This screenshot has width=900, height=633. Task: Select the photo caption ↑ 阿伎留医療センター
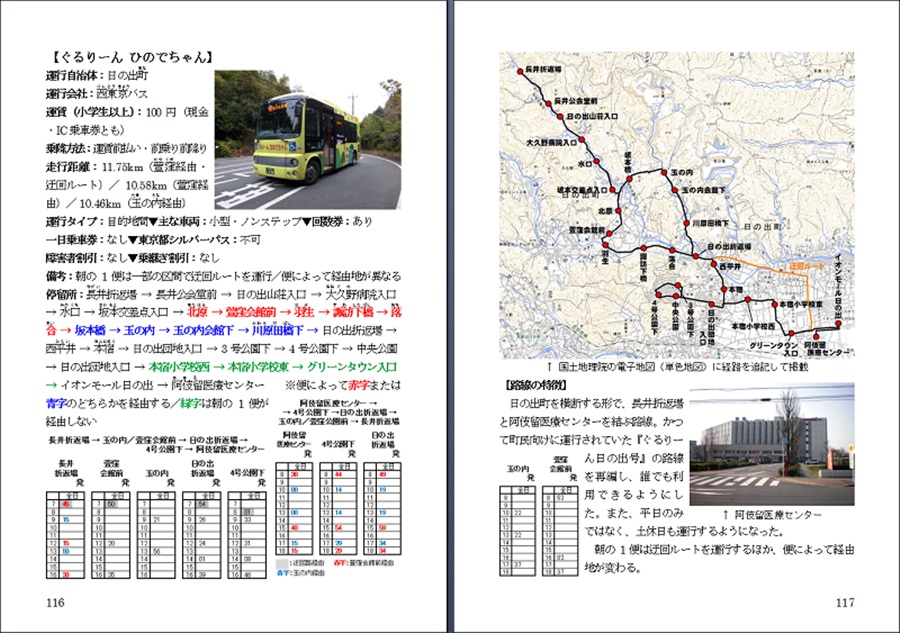(x=772, y=514)
